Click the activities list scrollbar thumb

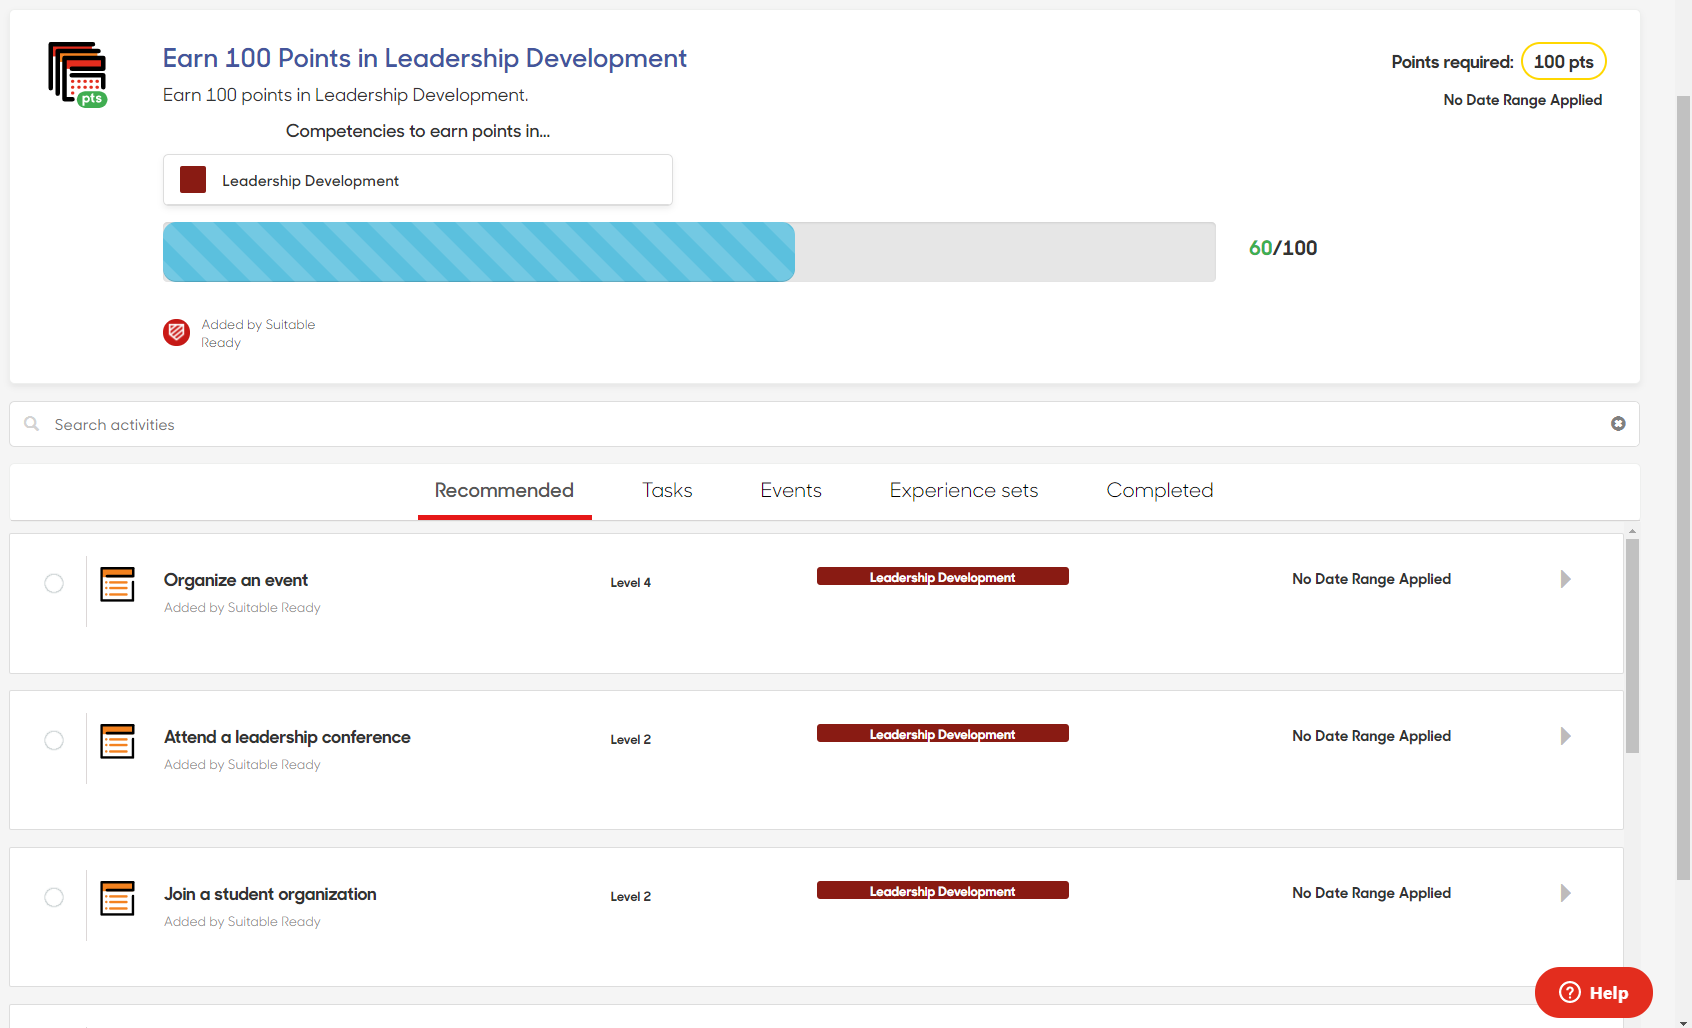(1632, 646)
